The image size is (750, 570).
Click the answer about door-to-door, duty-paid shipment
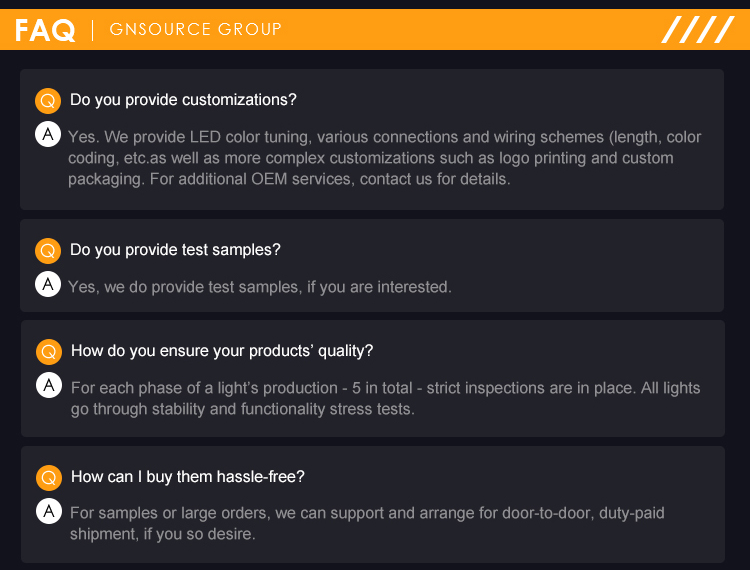(x=367, y=523)
